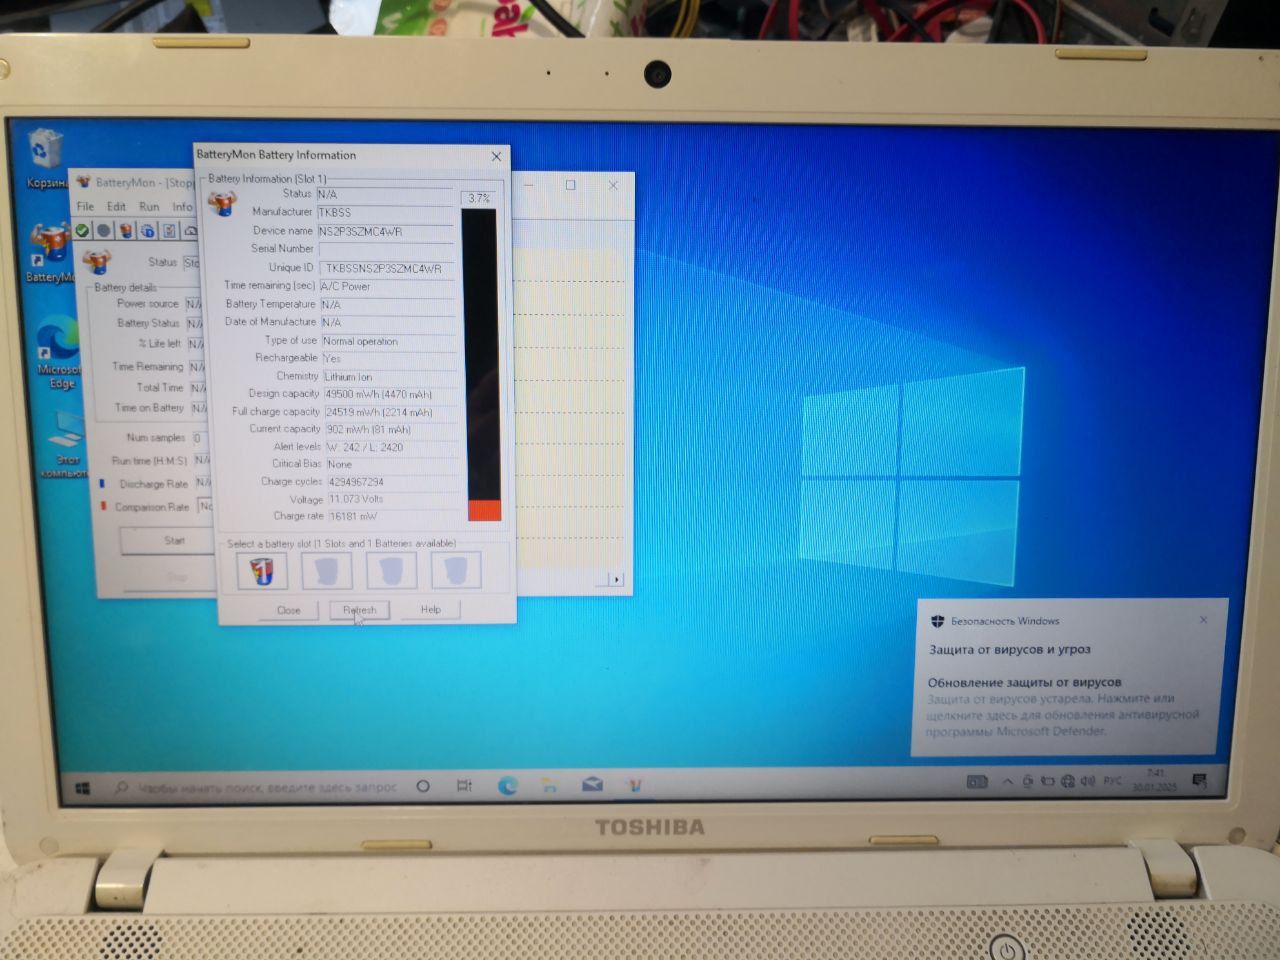Click the Help button in Battery Information
The width and height of the screenshot is (1280, 960).
click(x=430, y=609)
